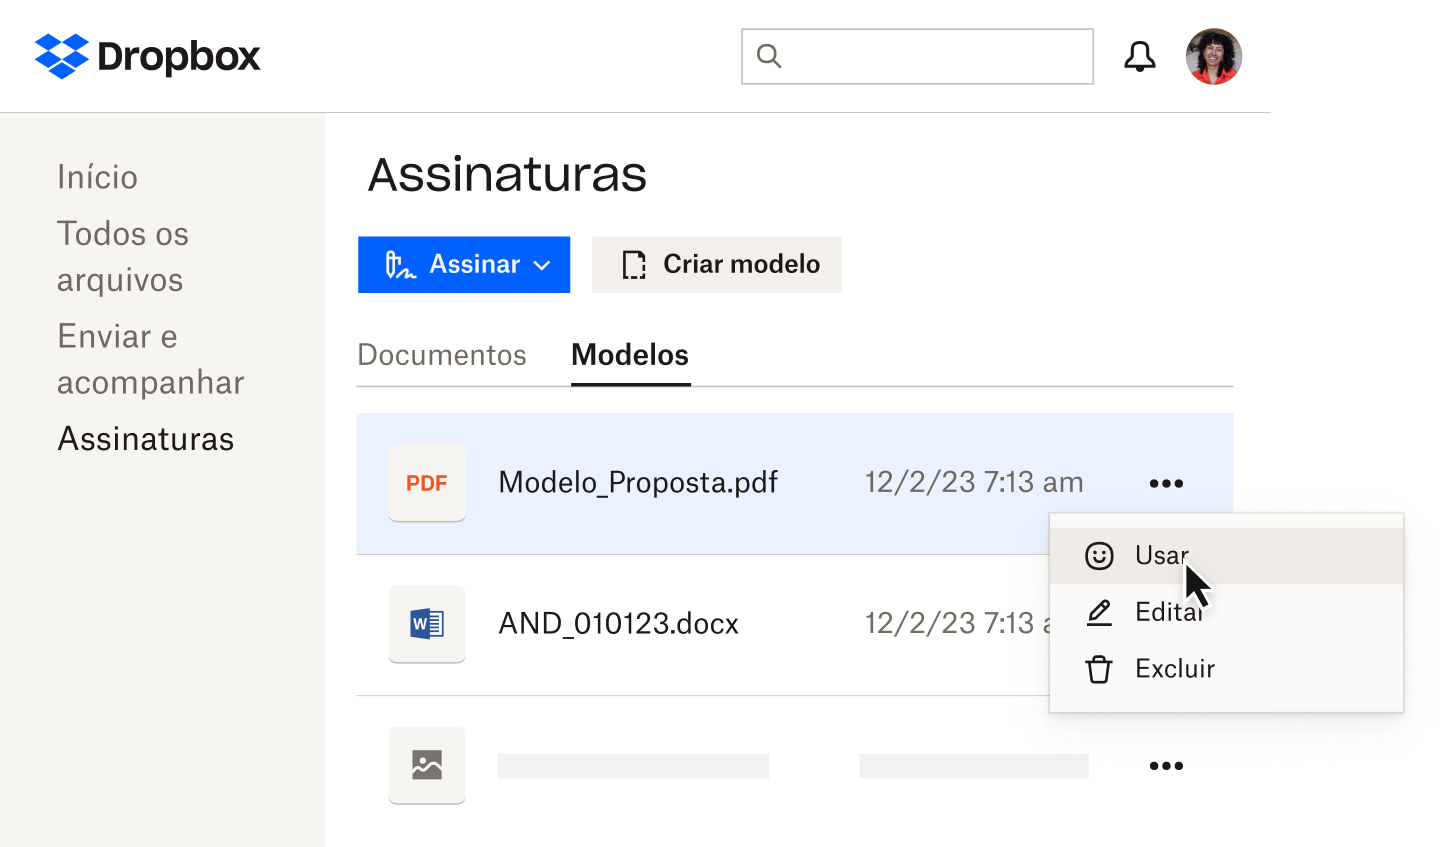Select Usar from the context menu
The image size is (1440, 847).
coord(1160,555)
